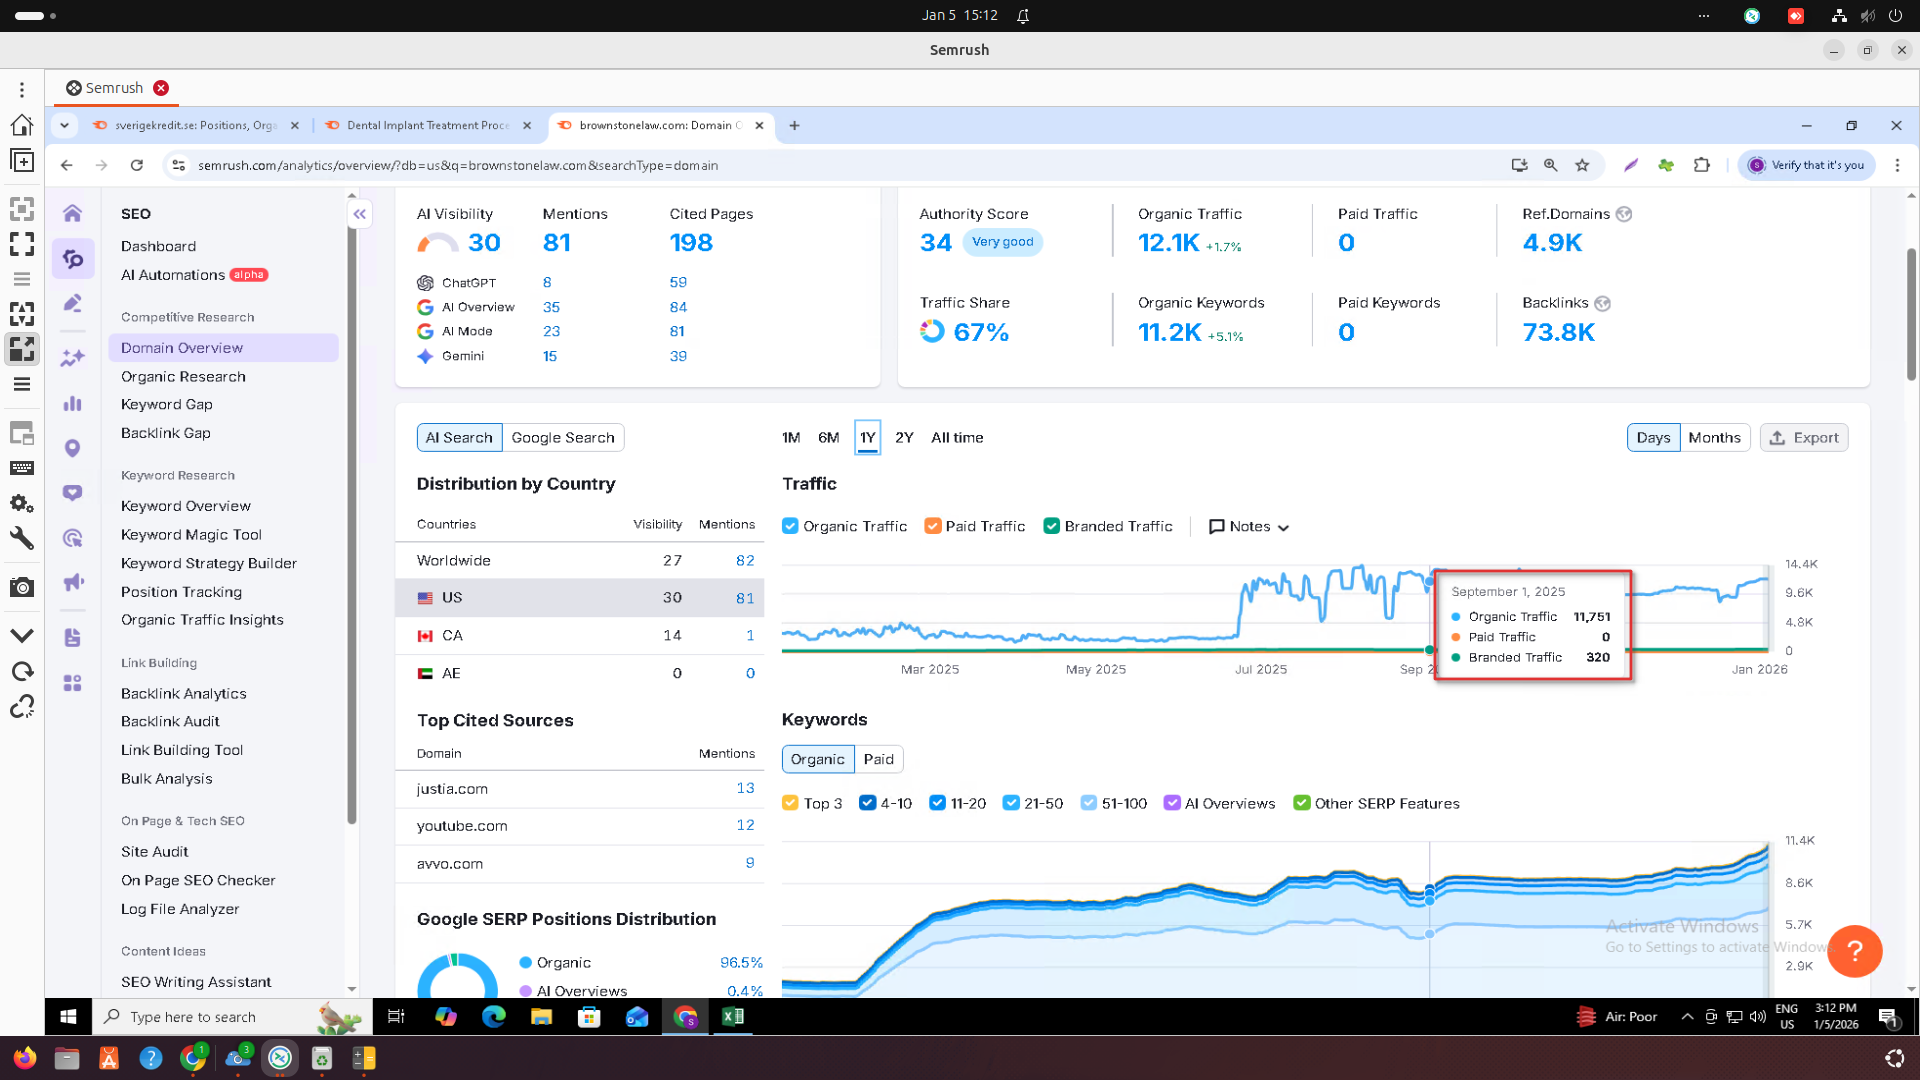Open Firefox from the Ubuntu dock

click(25, 1058)
